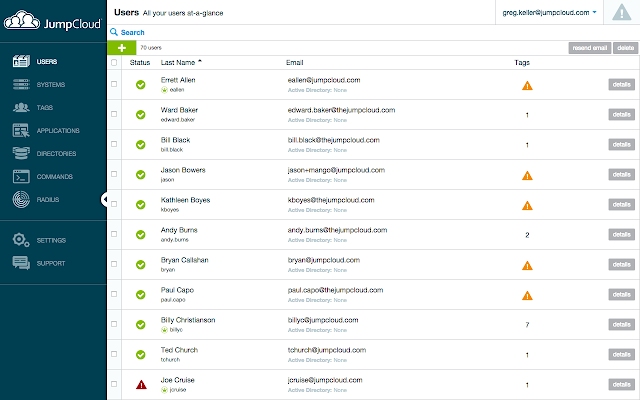Screen dimensions: 640x400
Task: Open details for Kathleen Boyes
Action: click(622, 204)
